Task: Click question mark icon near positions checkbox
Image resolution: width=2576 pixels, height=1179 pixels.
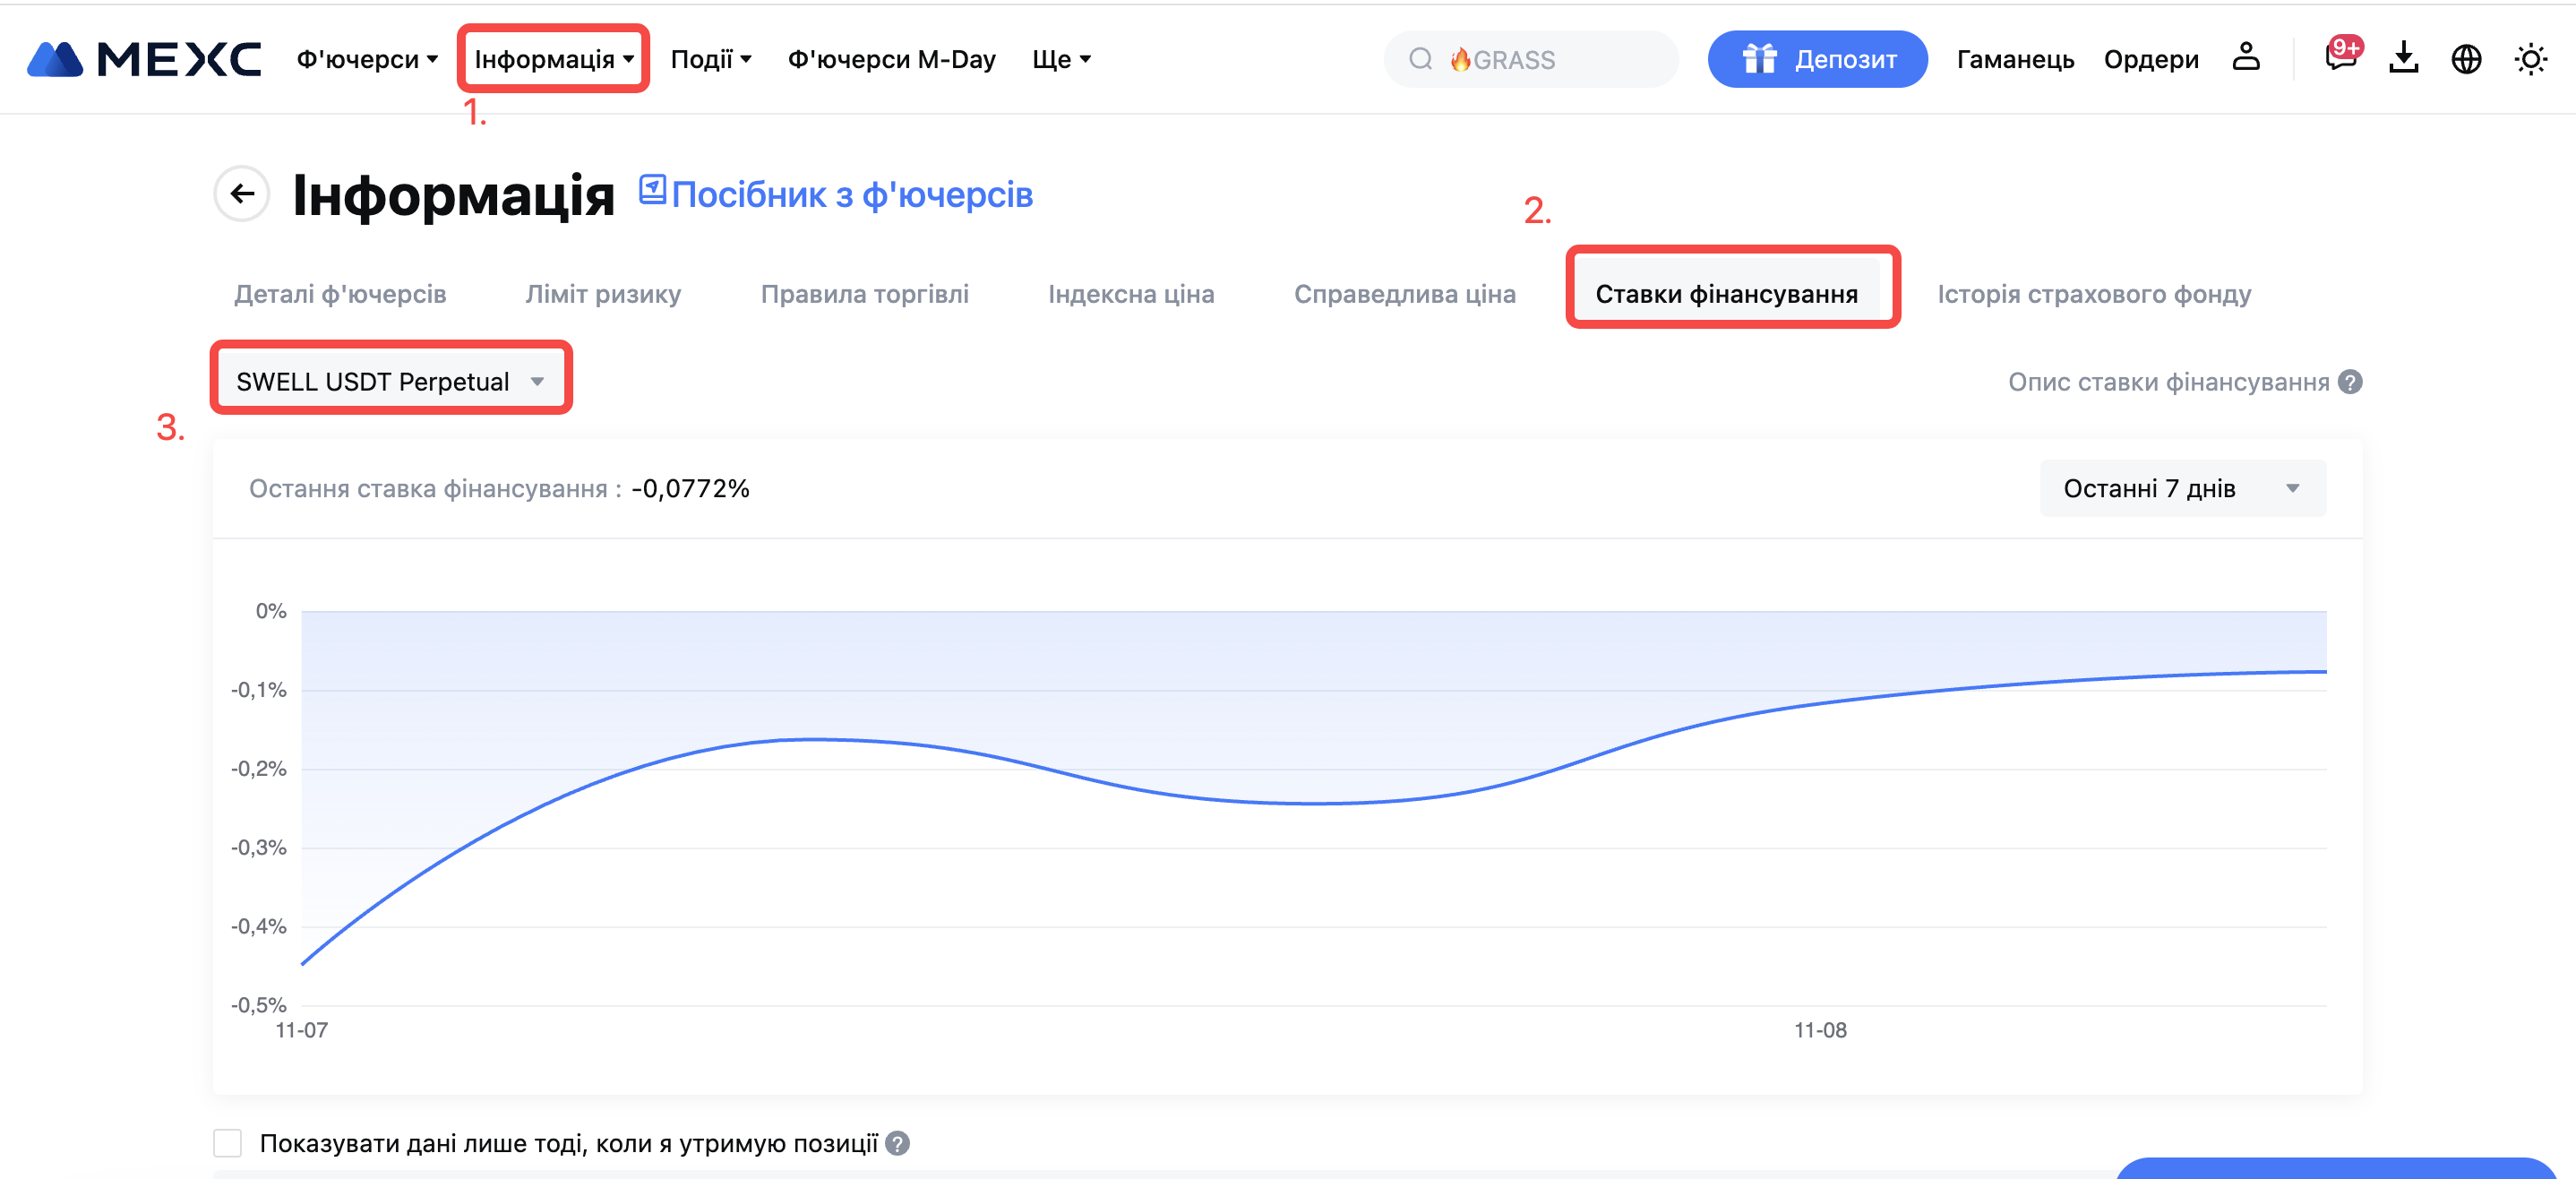Action: pos(897,1143)
